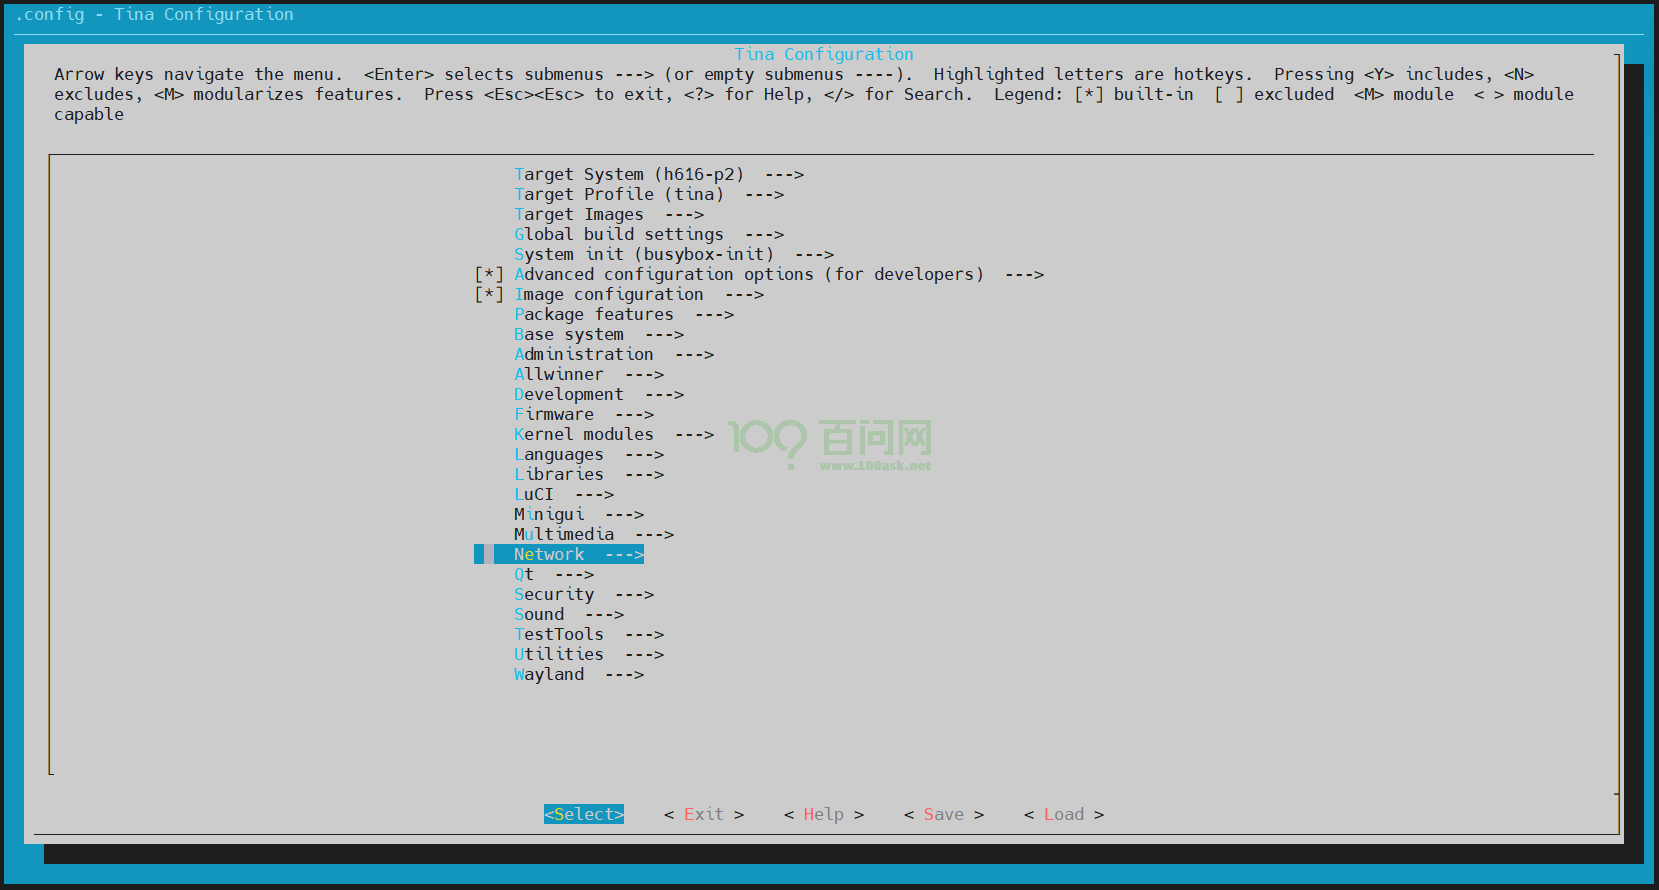Open the Multimedia entry

click(563, 535)
